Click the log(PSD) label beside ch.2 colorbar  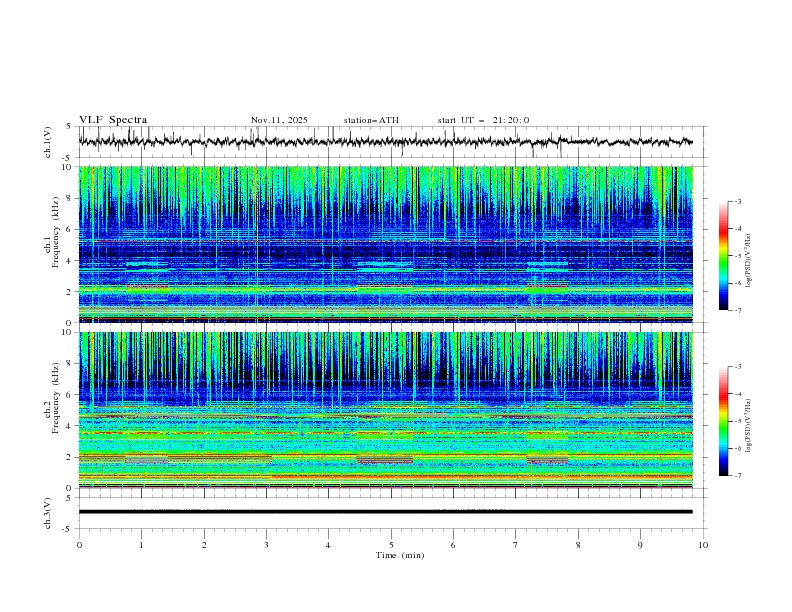tap(749, 425)
